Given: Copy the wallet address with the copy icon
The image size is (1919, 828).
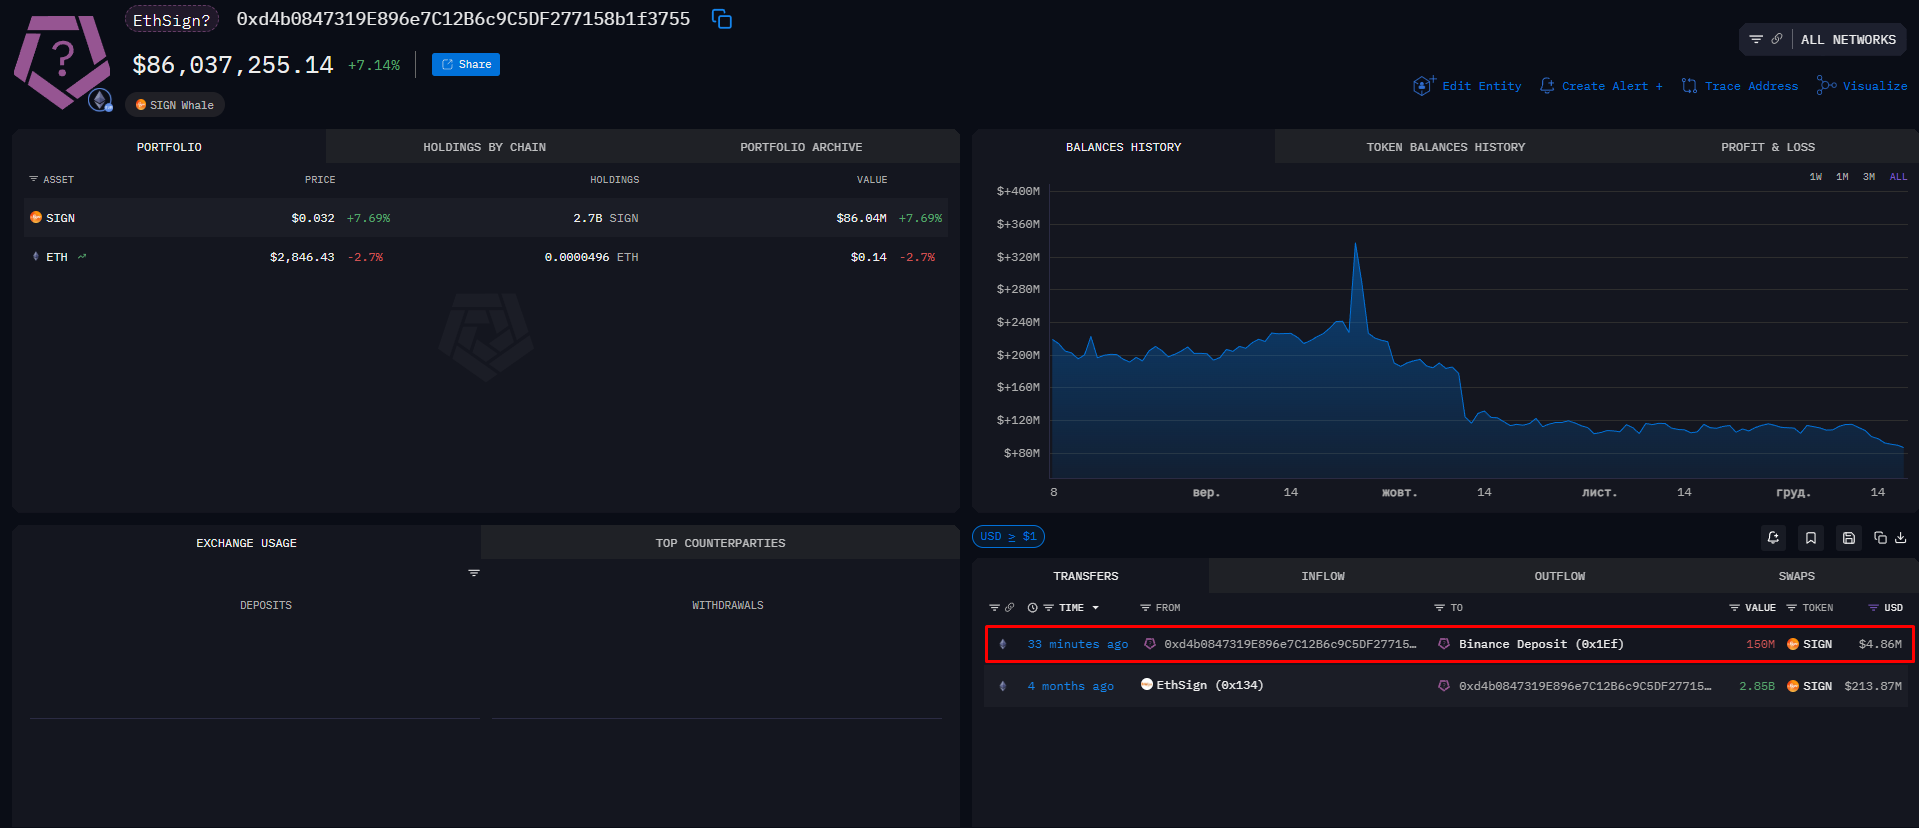Looking at the screenshot, I should (721, 19).
